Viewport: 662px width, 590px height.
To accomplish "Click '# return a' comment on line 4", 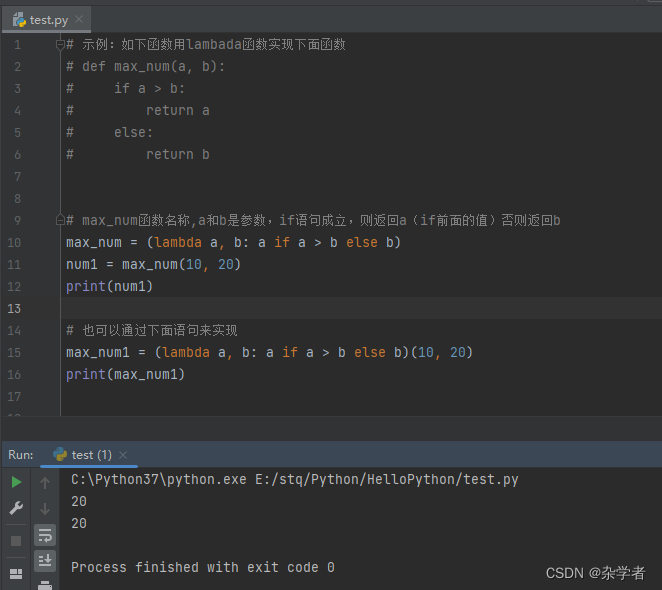I will coord(138,110).
